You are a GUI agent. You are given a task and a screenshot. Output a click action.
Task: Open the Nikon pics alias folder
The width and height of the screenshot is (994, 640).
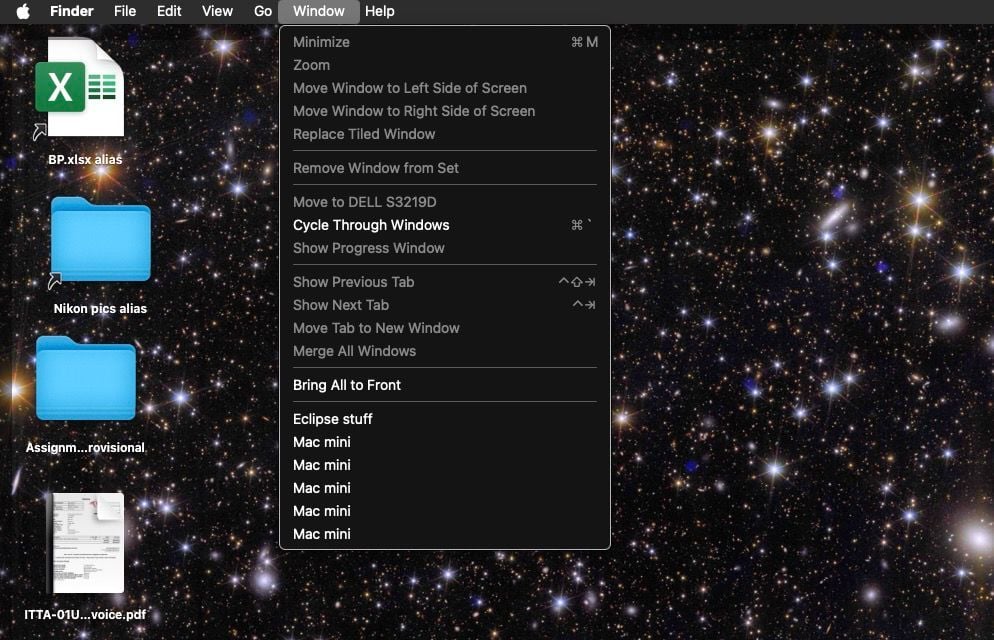click(99, 240)
